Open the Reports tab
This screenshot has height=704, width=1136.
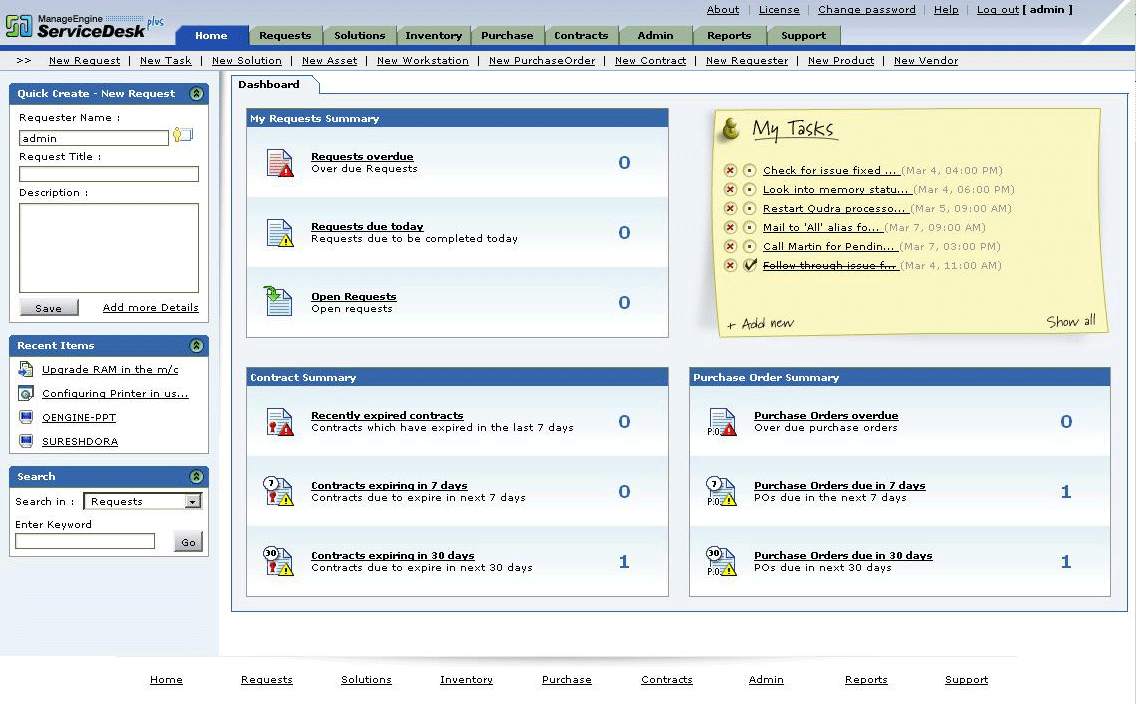coord(729,35)
